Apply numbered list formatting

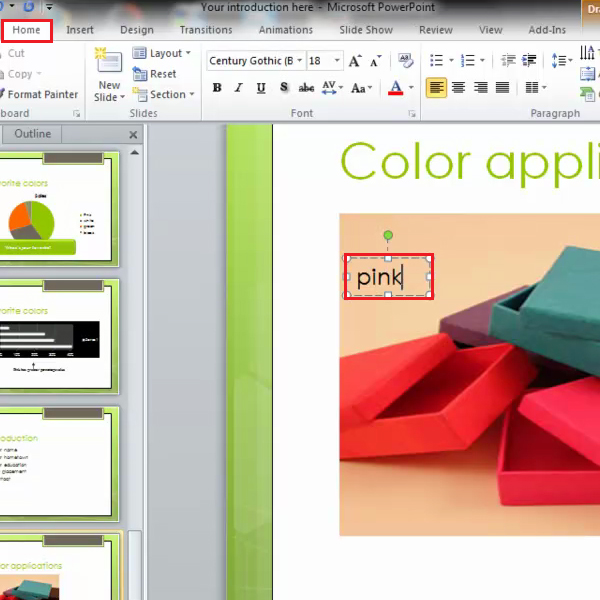point(468,60)
